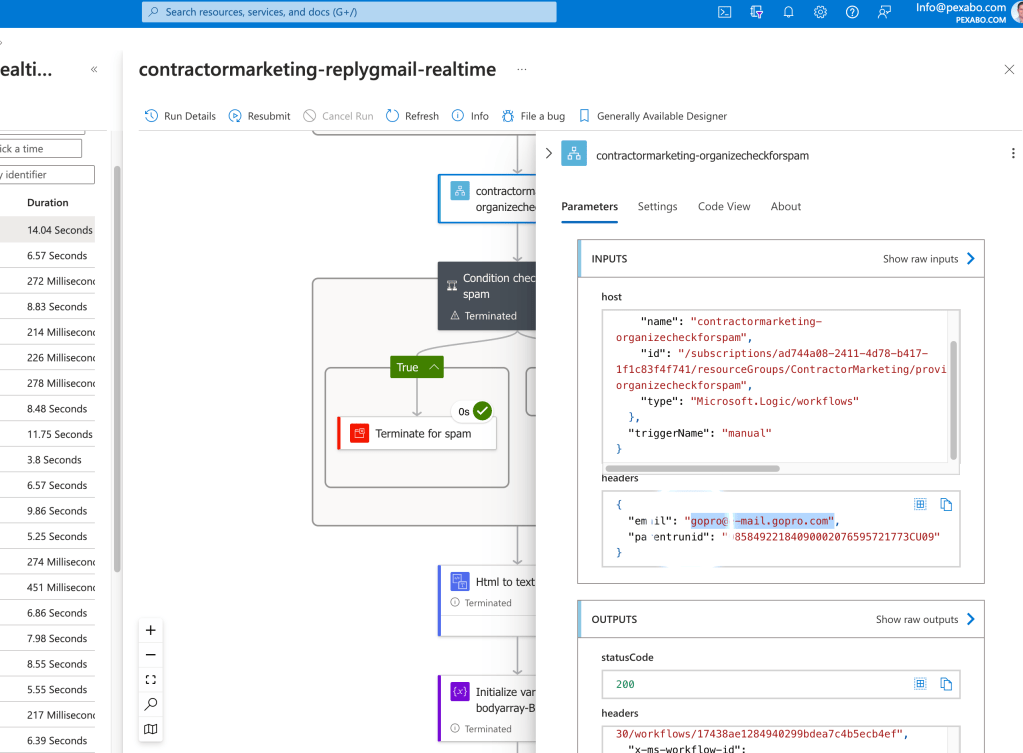The width and height of the screenshot is (1023, 753).
Task: Toggle table view for input headers
Action: pos(920,504)
